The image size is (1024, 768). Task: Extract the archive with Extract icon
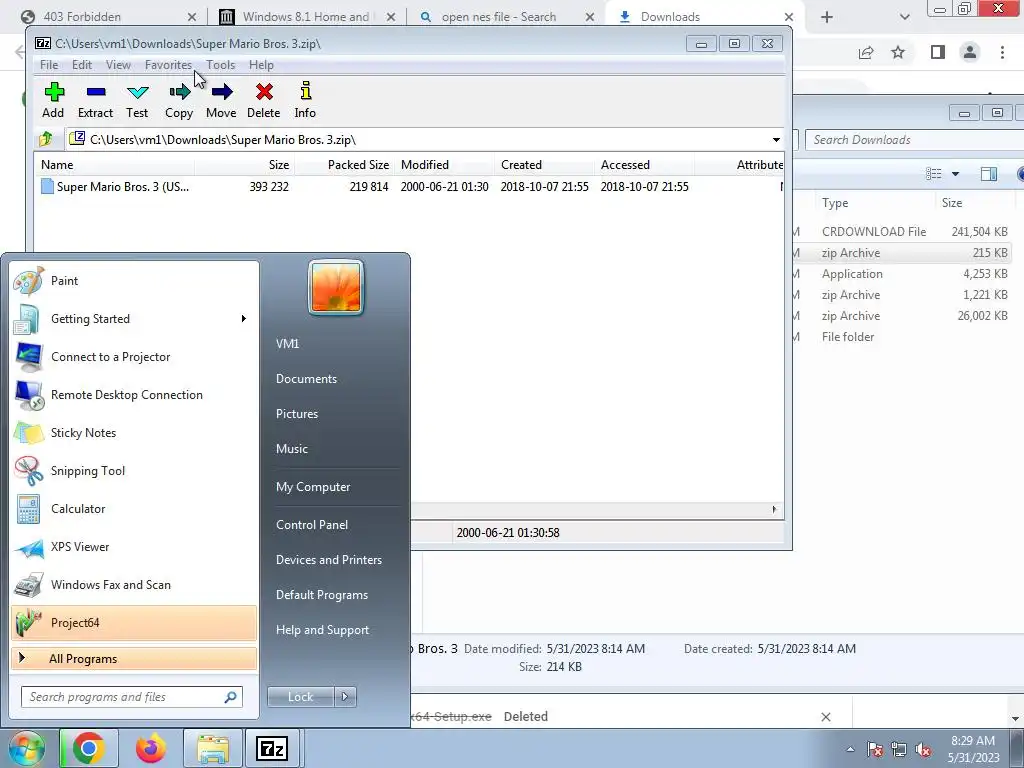[95, 100]
